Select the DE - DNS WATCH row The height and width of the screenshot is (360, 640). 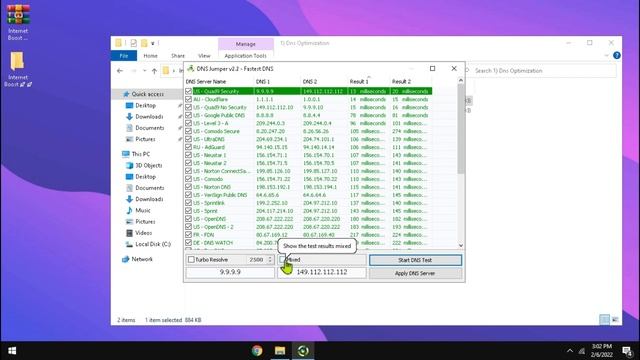309,243
